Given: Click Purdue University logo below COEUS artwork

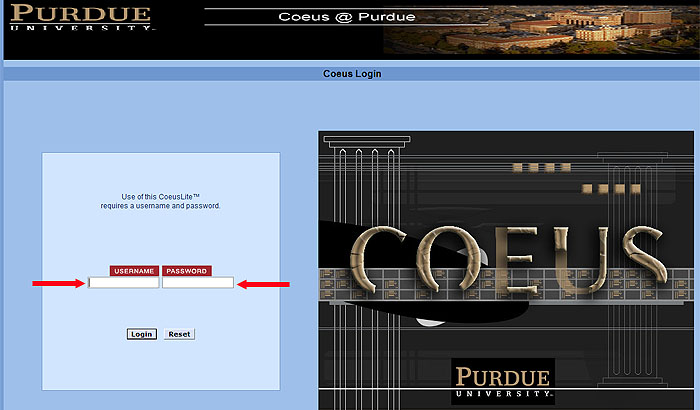Looking at the screenshot, I should 502,381.
